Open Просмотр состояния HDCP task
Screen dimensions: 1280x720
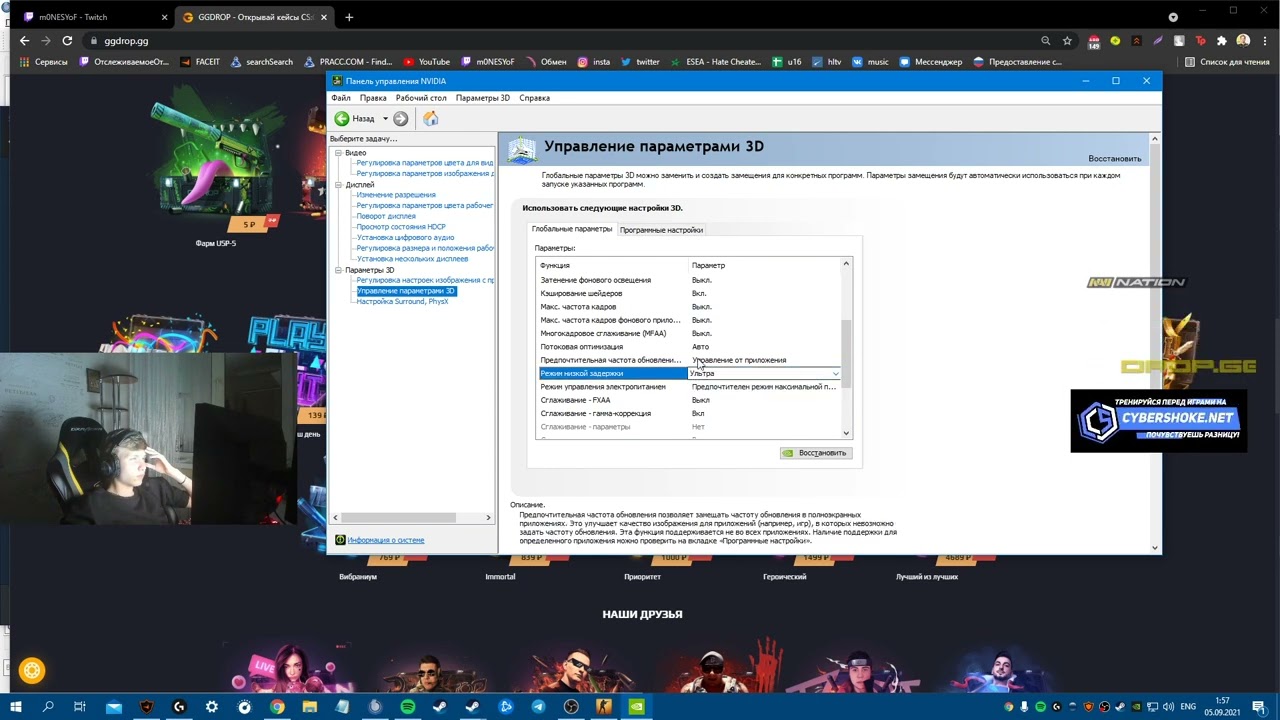401,227
